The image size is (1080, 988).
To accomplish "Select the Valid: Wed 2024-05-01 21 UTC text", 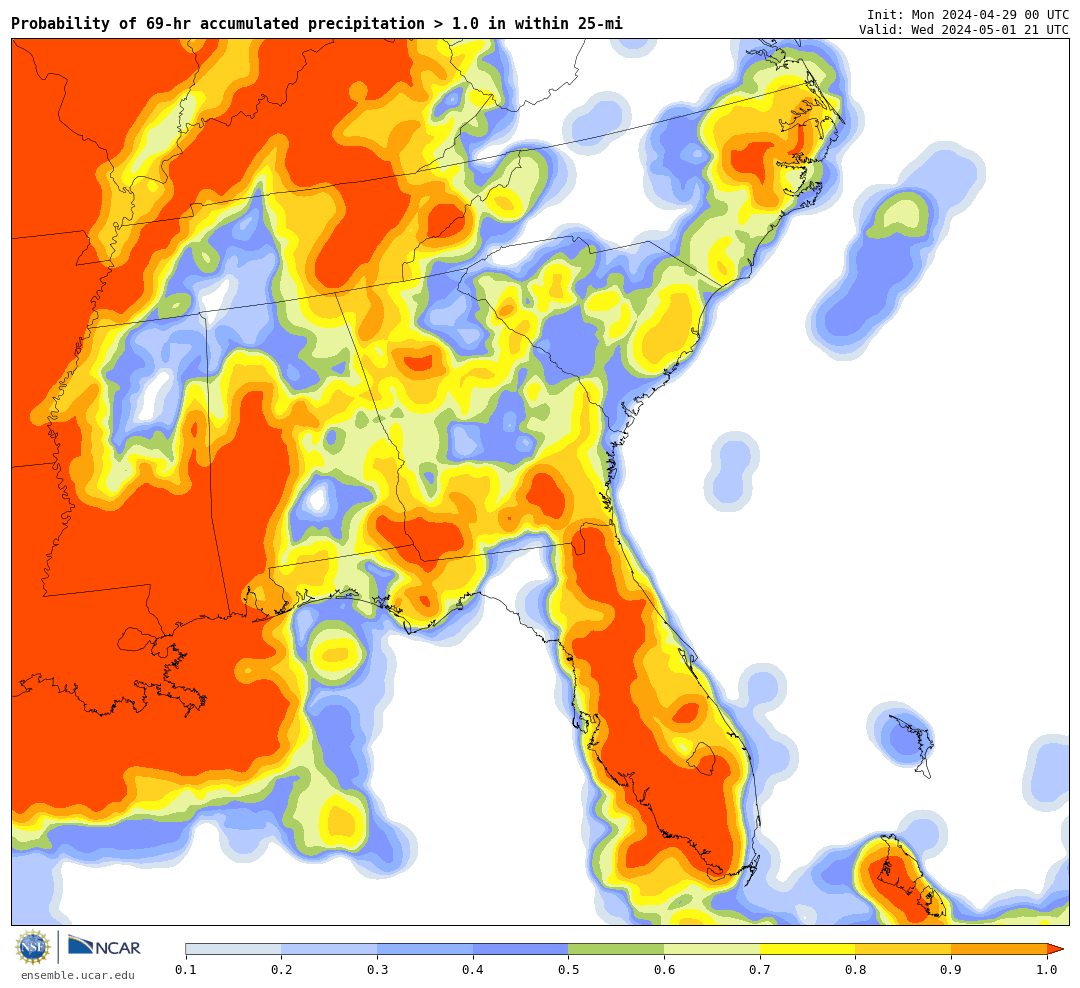I will [964, 30].
